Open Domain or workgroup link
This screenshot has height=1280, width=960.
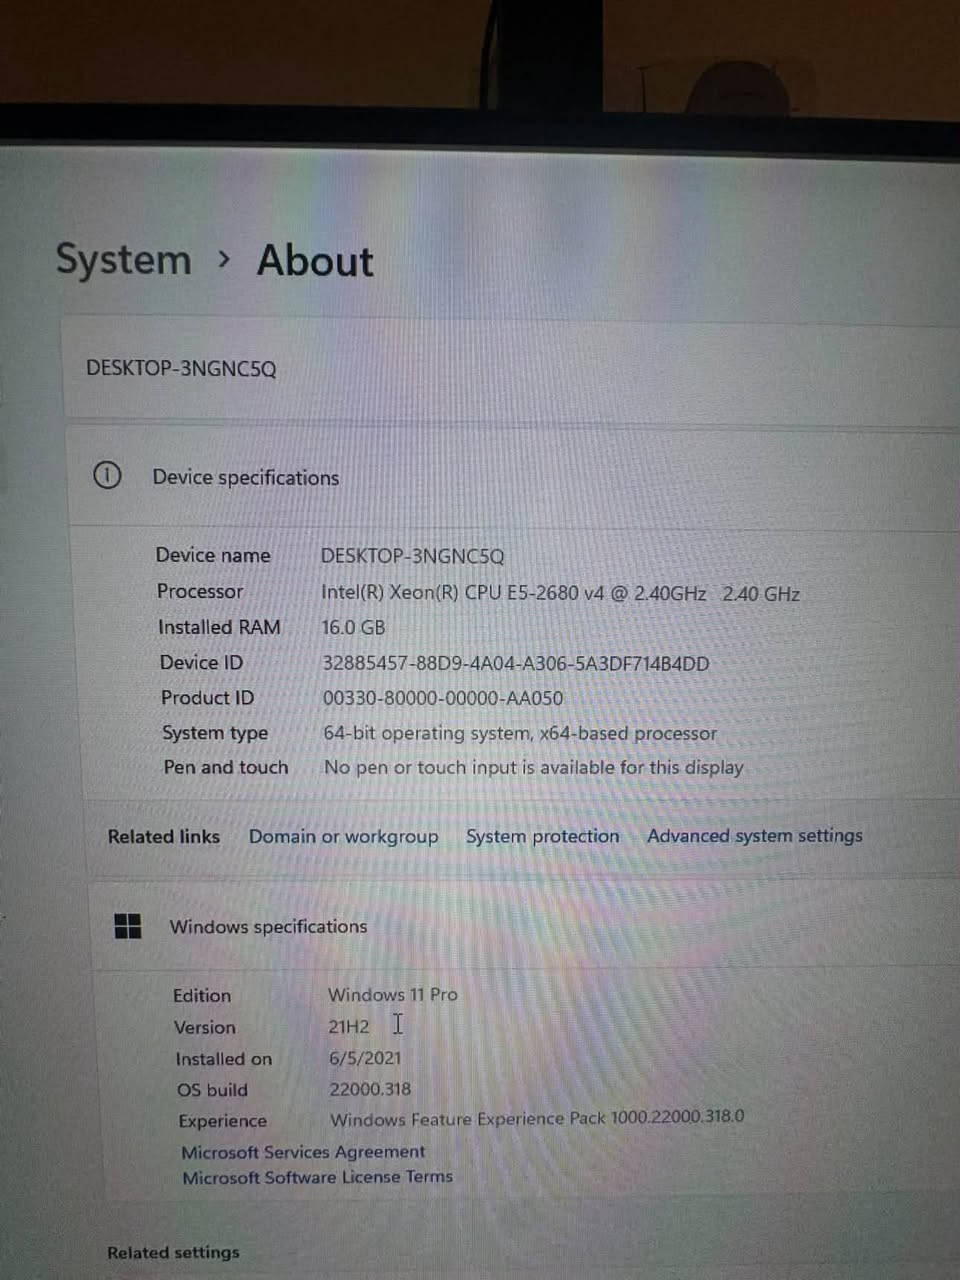[343, 837]
